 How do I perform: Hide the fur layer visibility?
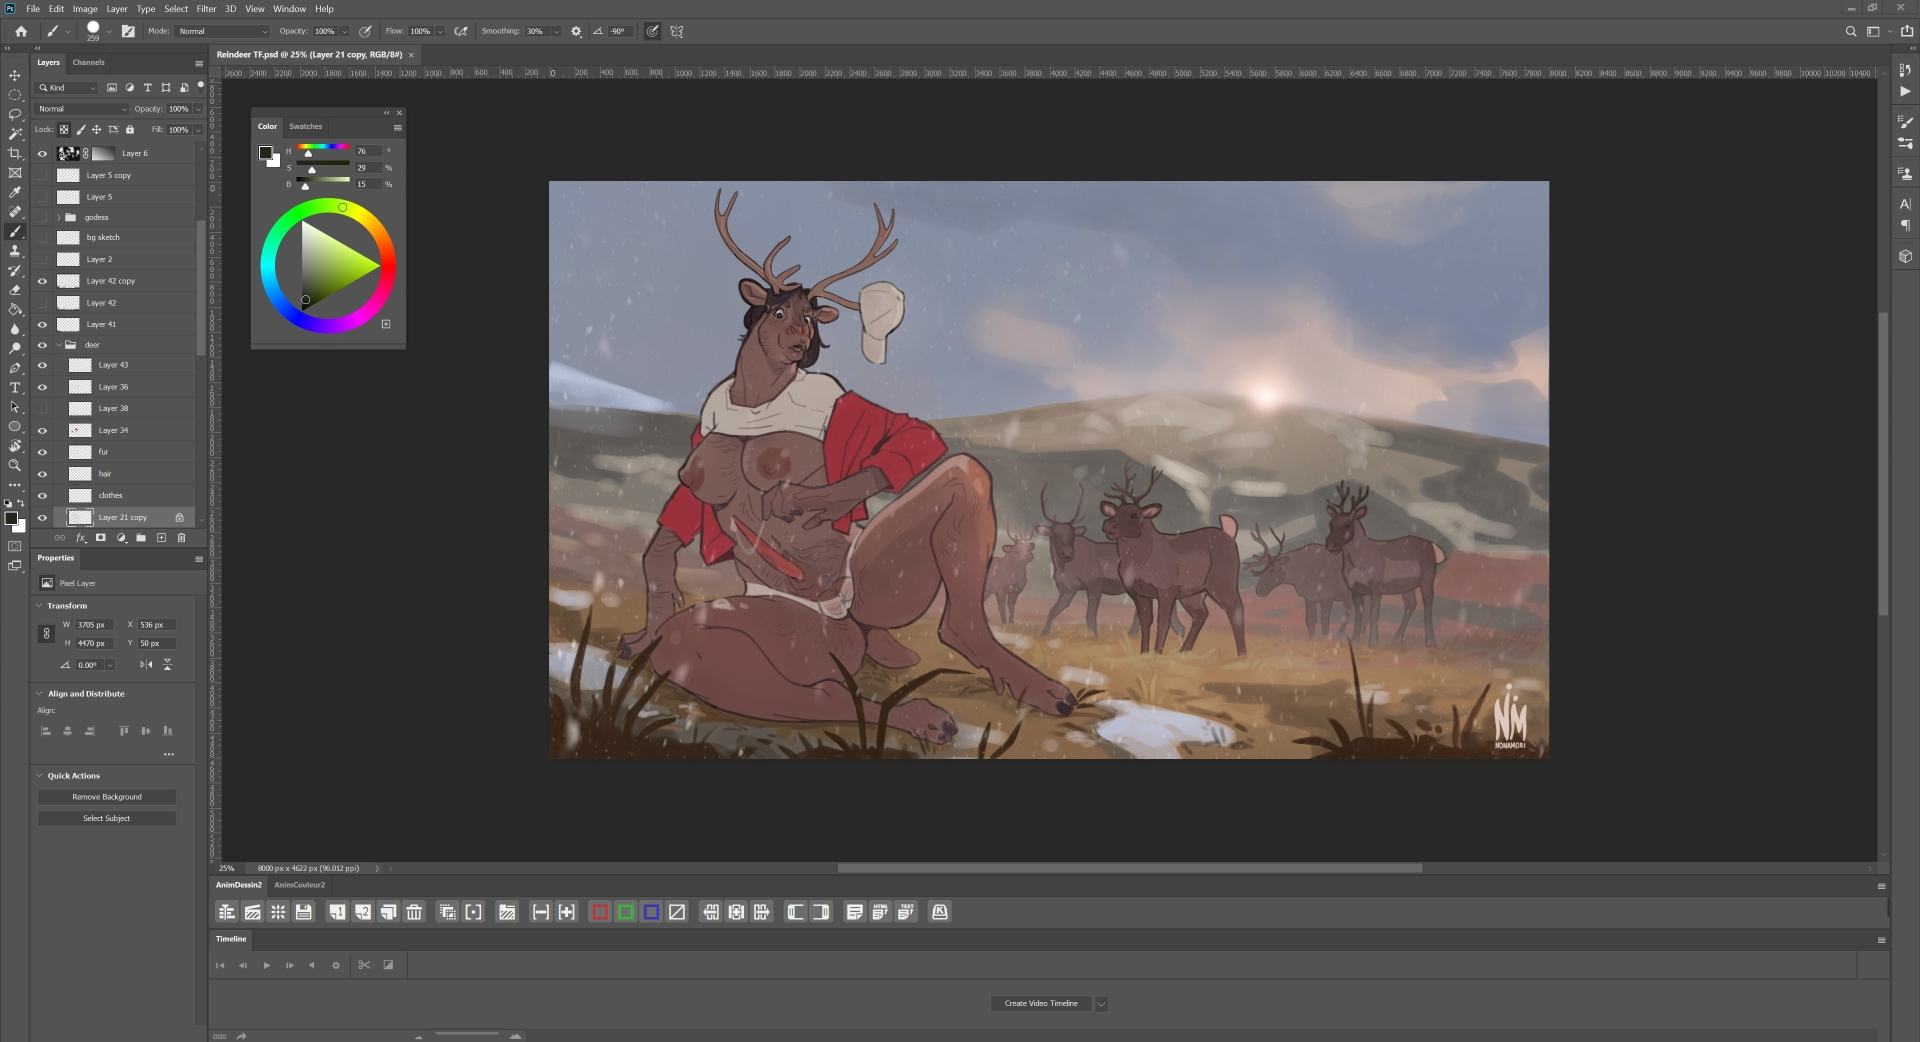42,452
